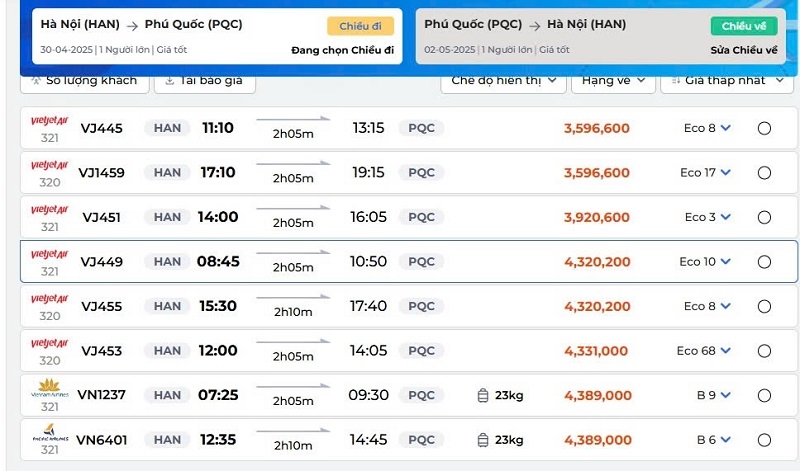Click the Vietnam Airlines logo for VN1237
The height and width of the screenshot is (471, 800).
(x=49, y=387)
